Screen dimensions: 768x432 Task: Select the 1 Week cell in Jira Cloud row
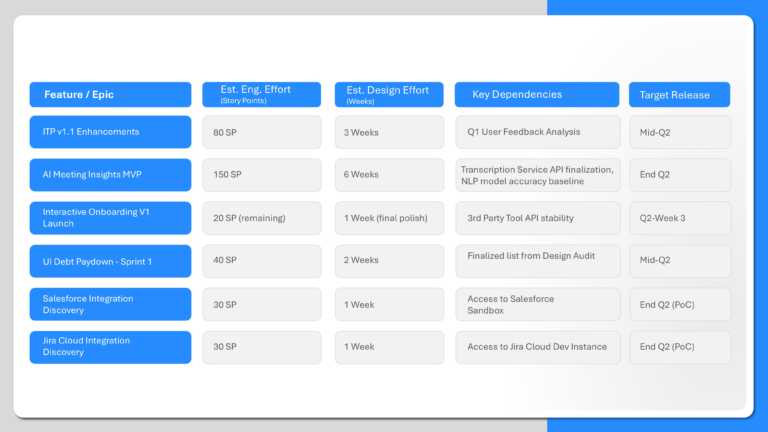[x=389, y=347]
